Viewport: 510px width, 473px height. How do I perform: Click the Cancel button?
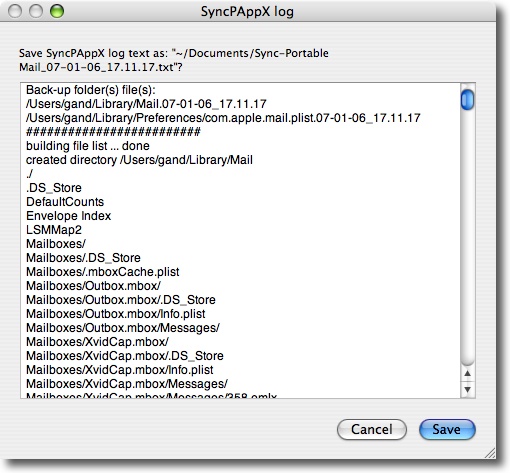click(x=372, y=429)
